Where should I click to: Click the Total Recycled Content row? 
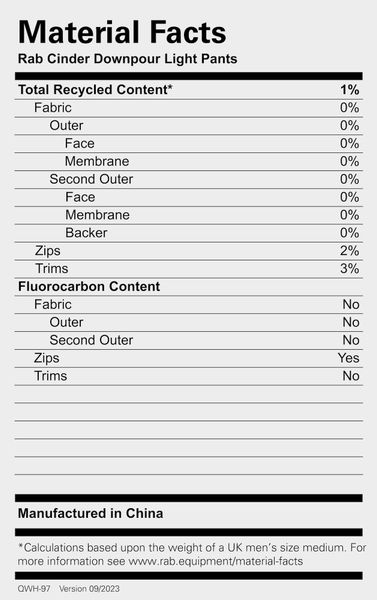(189, 90)
